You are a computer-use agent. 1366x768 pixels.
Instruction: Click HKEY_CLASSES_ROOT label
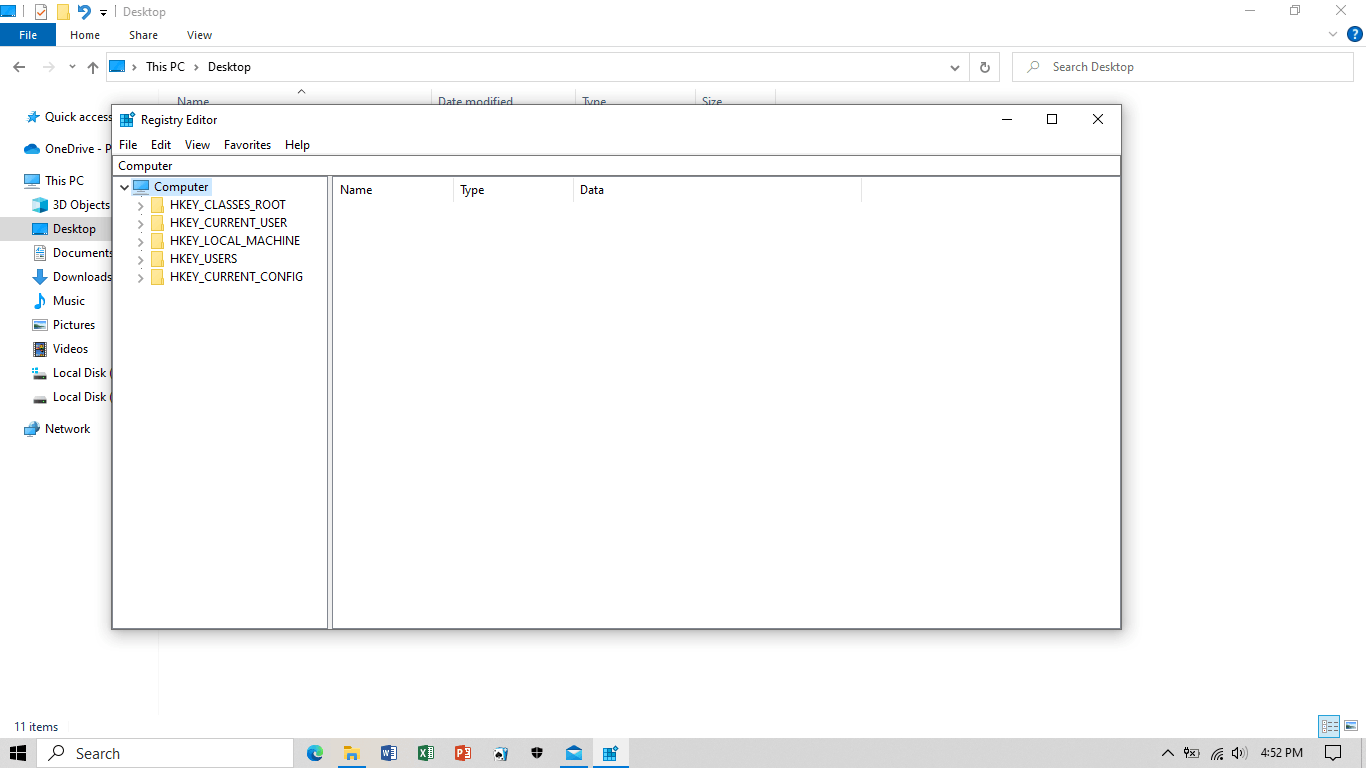coord(228,205)
